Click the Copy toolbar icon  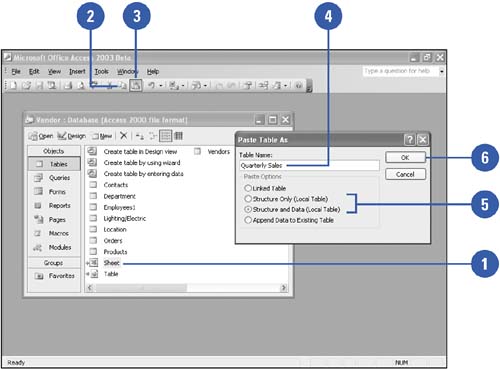point(123,86)
